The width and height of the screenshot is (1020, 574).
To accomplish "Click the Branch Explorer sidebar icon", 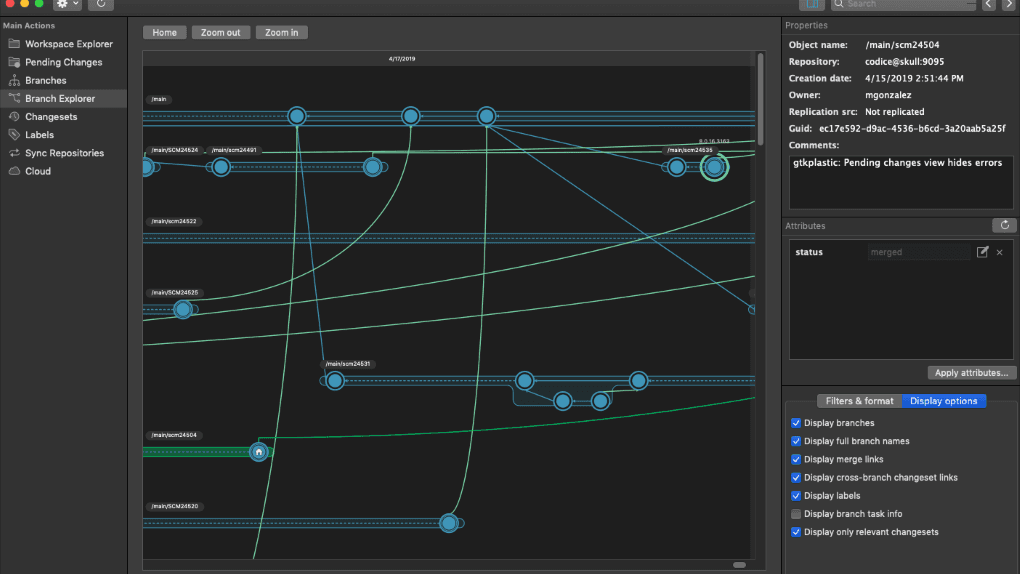I will [14, 98].
